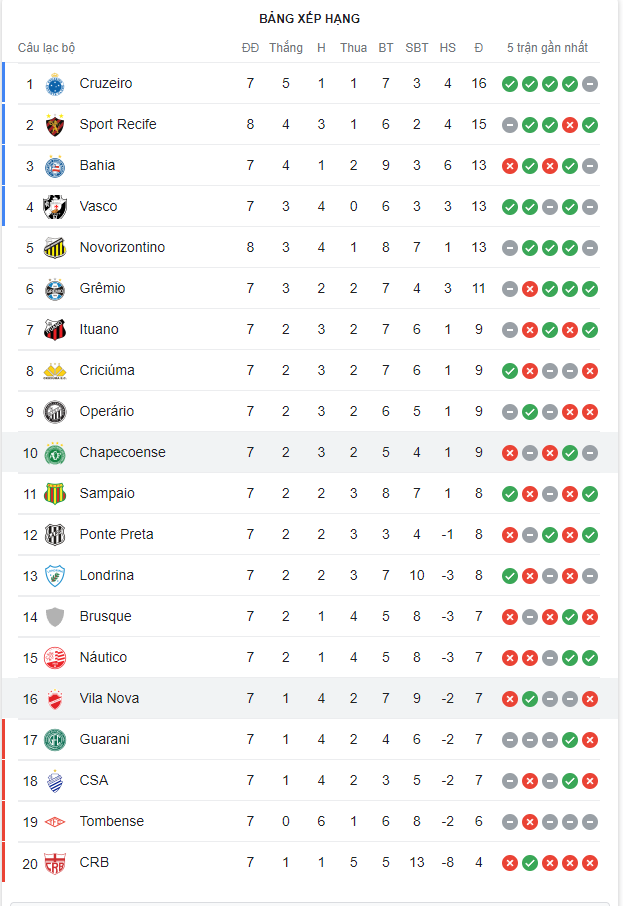Viewport: 623px width, 906px height.
Task: Open the Ponte Preta team name link
Action: pos(116,534)
